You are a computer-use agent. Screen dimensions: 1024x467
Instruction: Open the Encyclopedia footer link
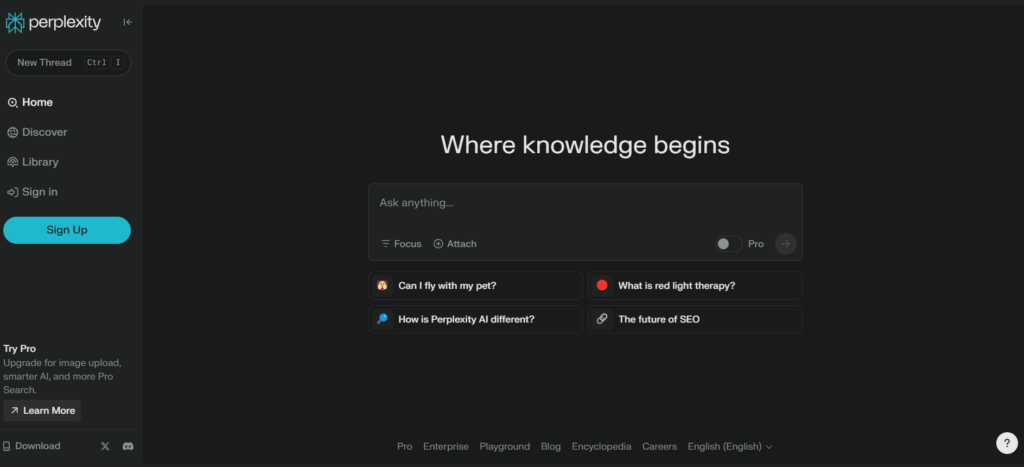tap(601, 447)
